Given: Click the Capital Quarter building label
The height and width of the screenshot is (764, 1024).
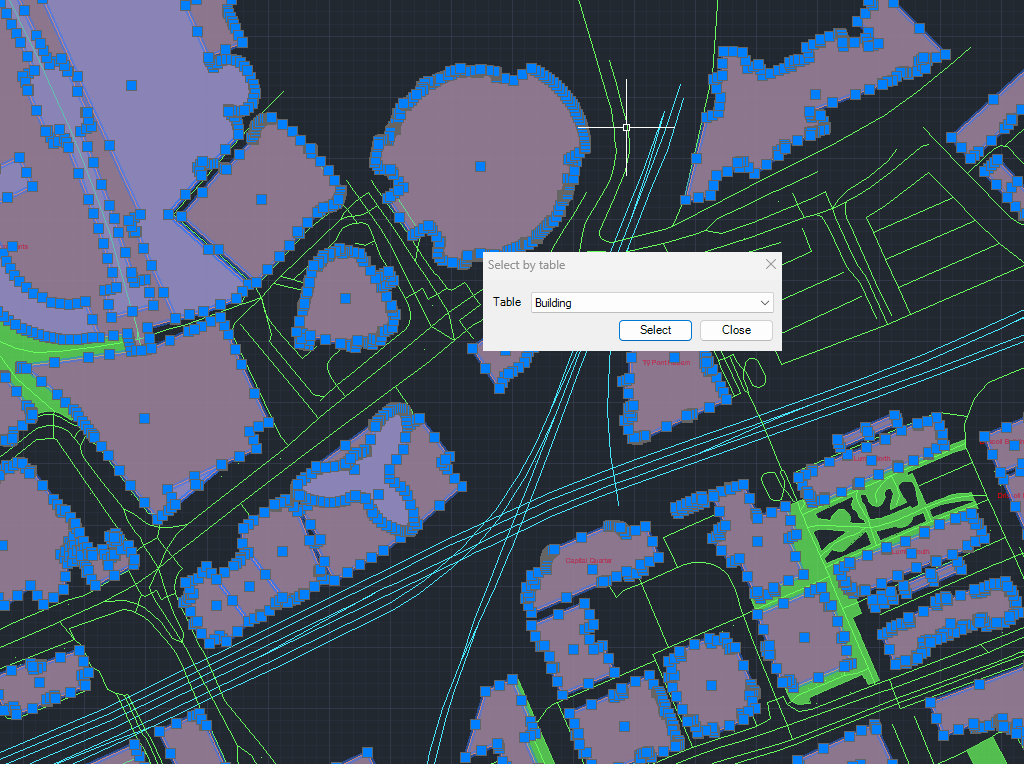Looking at the screenshot, I should coord(589,560).
